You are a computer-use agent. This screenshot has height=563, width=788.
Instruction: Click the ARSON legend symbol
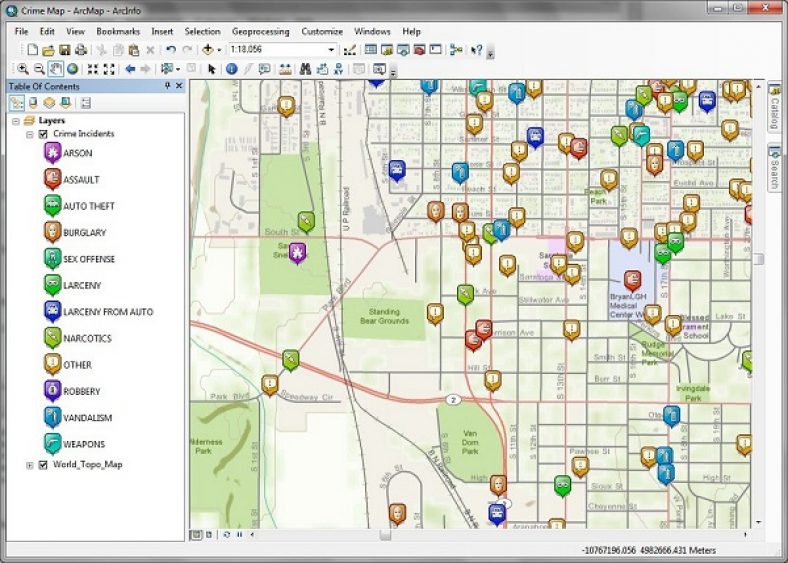click(52, 153)
